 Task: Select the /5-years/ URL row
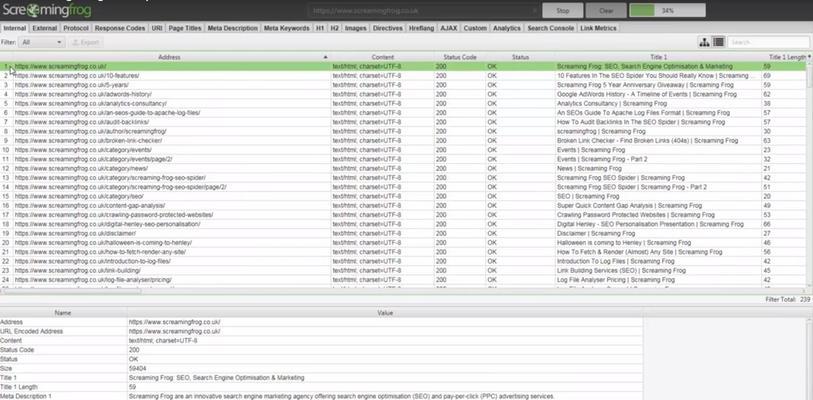click(403, 85)
